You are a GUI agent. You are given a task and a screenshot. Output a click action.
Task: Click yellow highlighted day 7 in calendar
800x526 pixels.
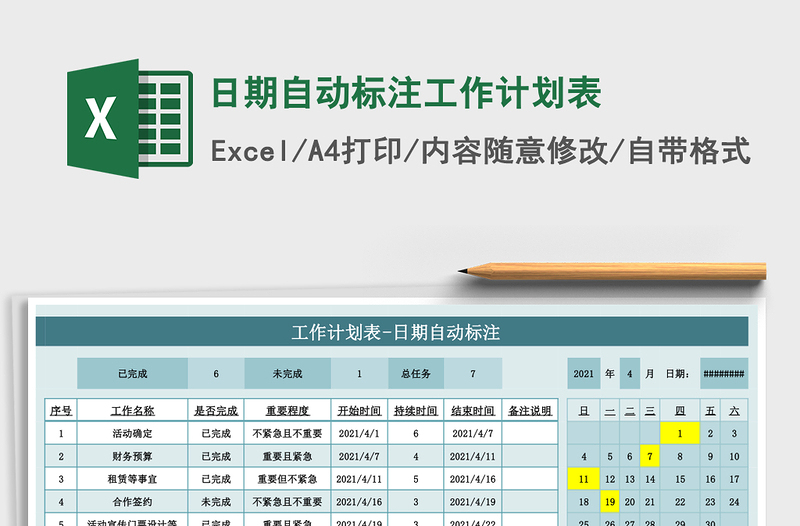pos(650,457)
